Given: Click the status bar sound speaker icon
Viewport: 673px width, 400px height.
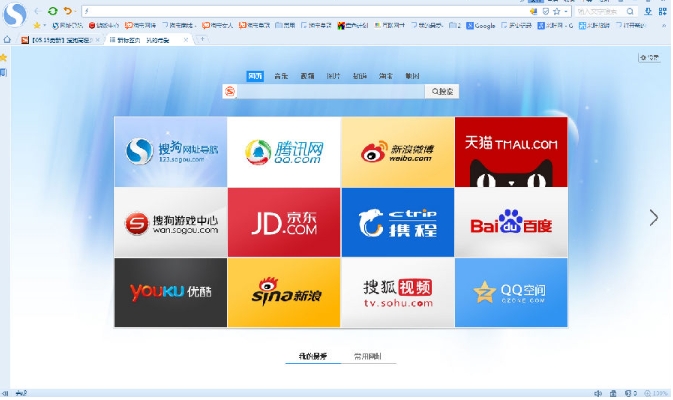Looking at the screenshot, I should coord(598,393).
